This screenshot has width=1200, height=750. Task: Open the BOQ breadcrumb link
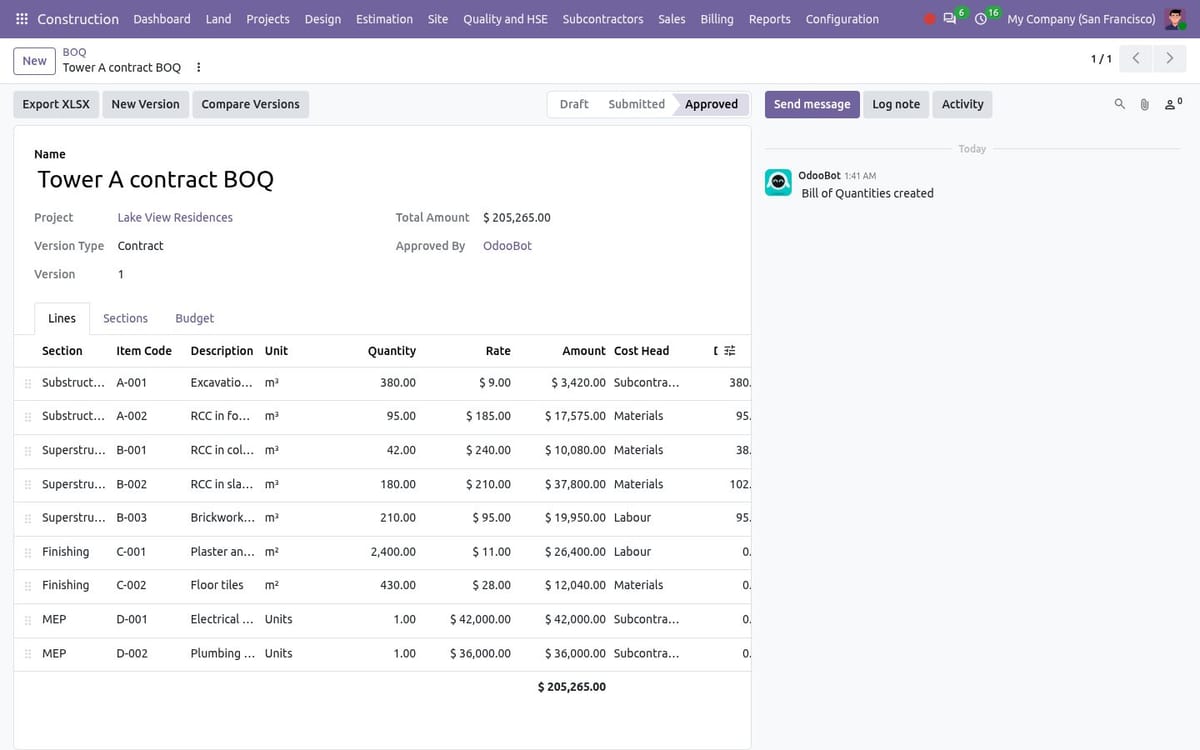pos(74,52)
